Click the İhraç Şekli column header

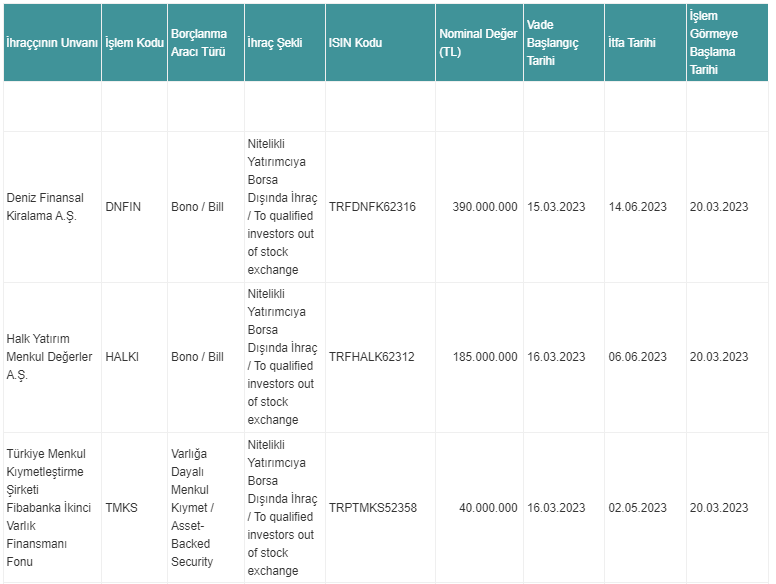(275, 43)
